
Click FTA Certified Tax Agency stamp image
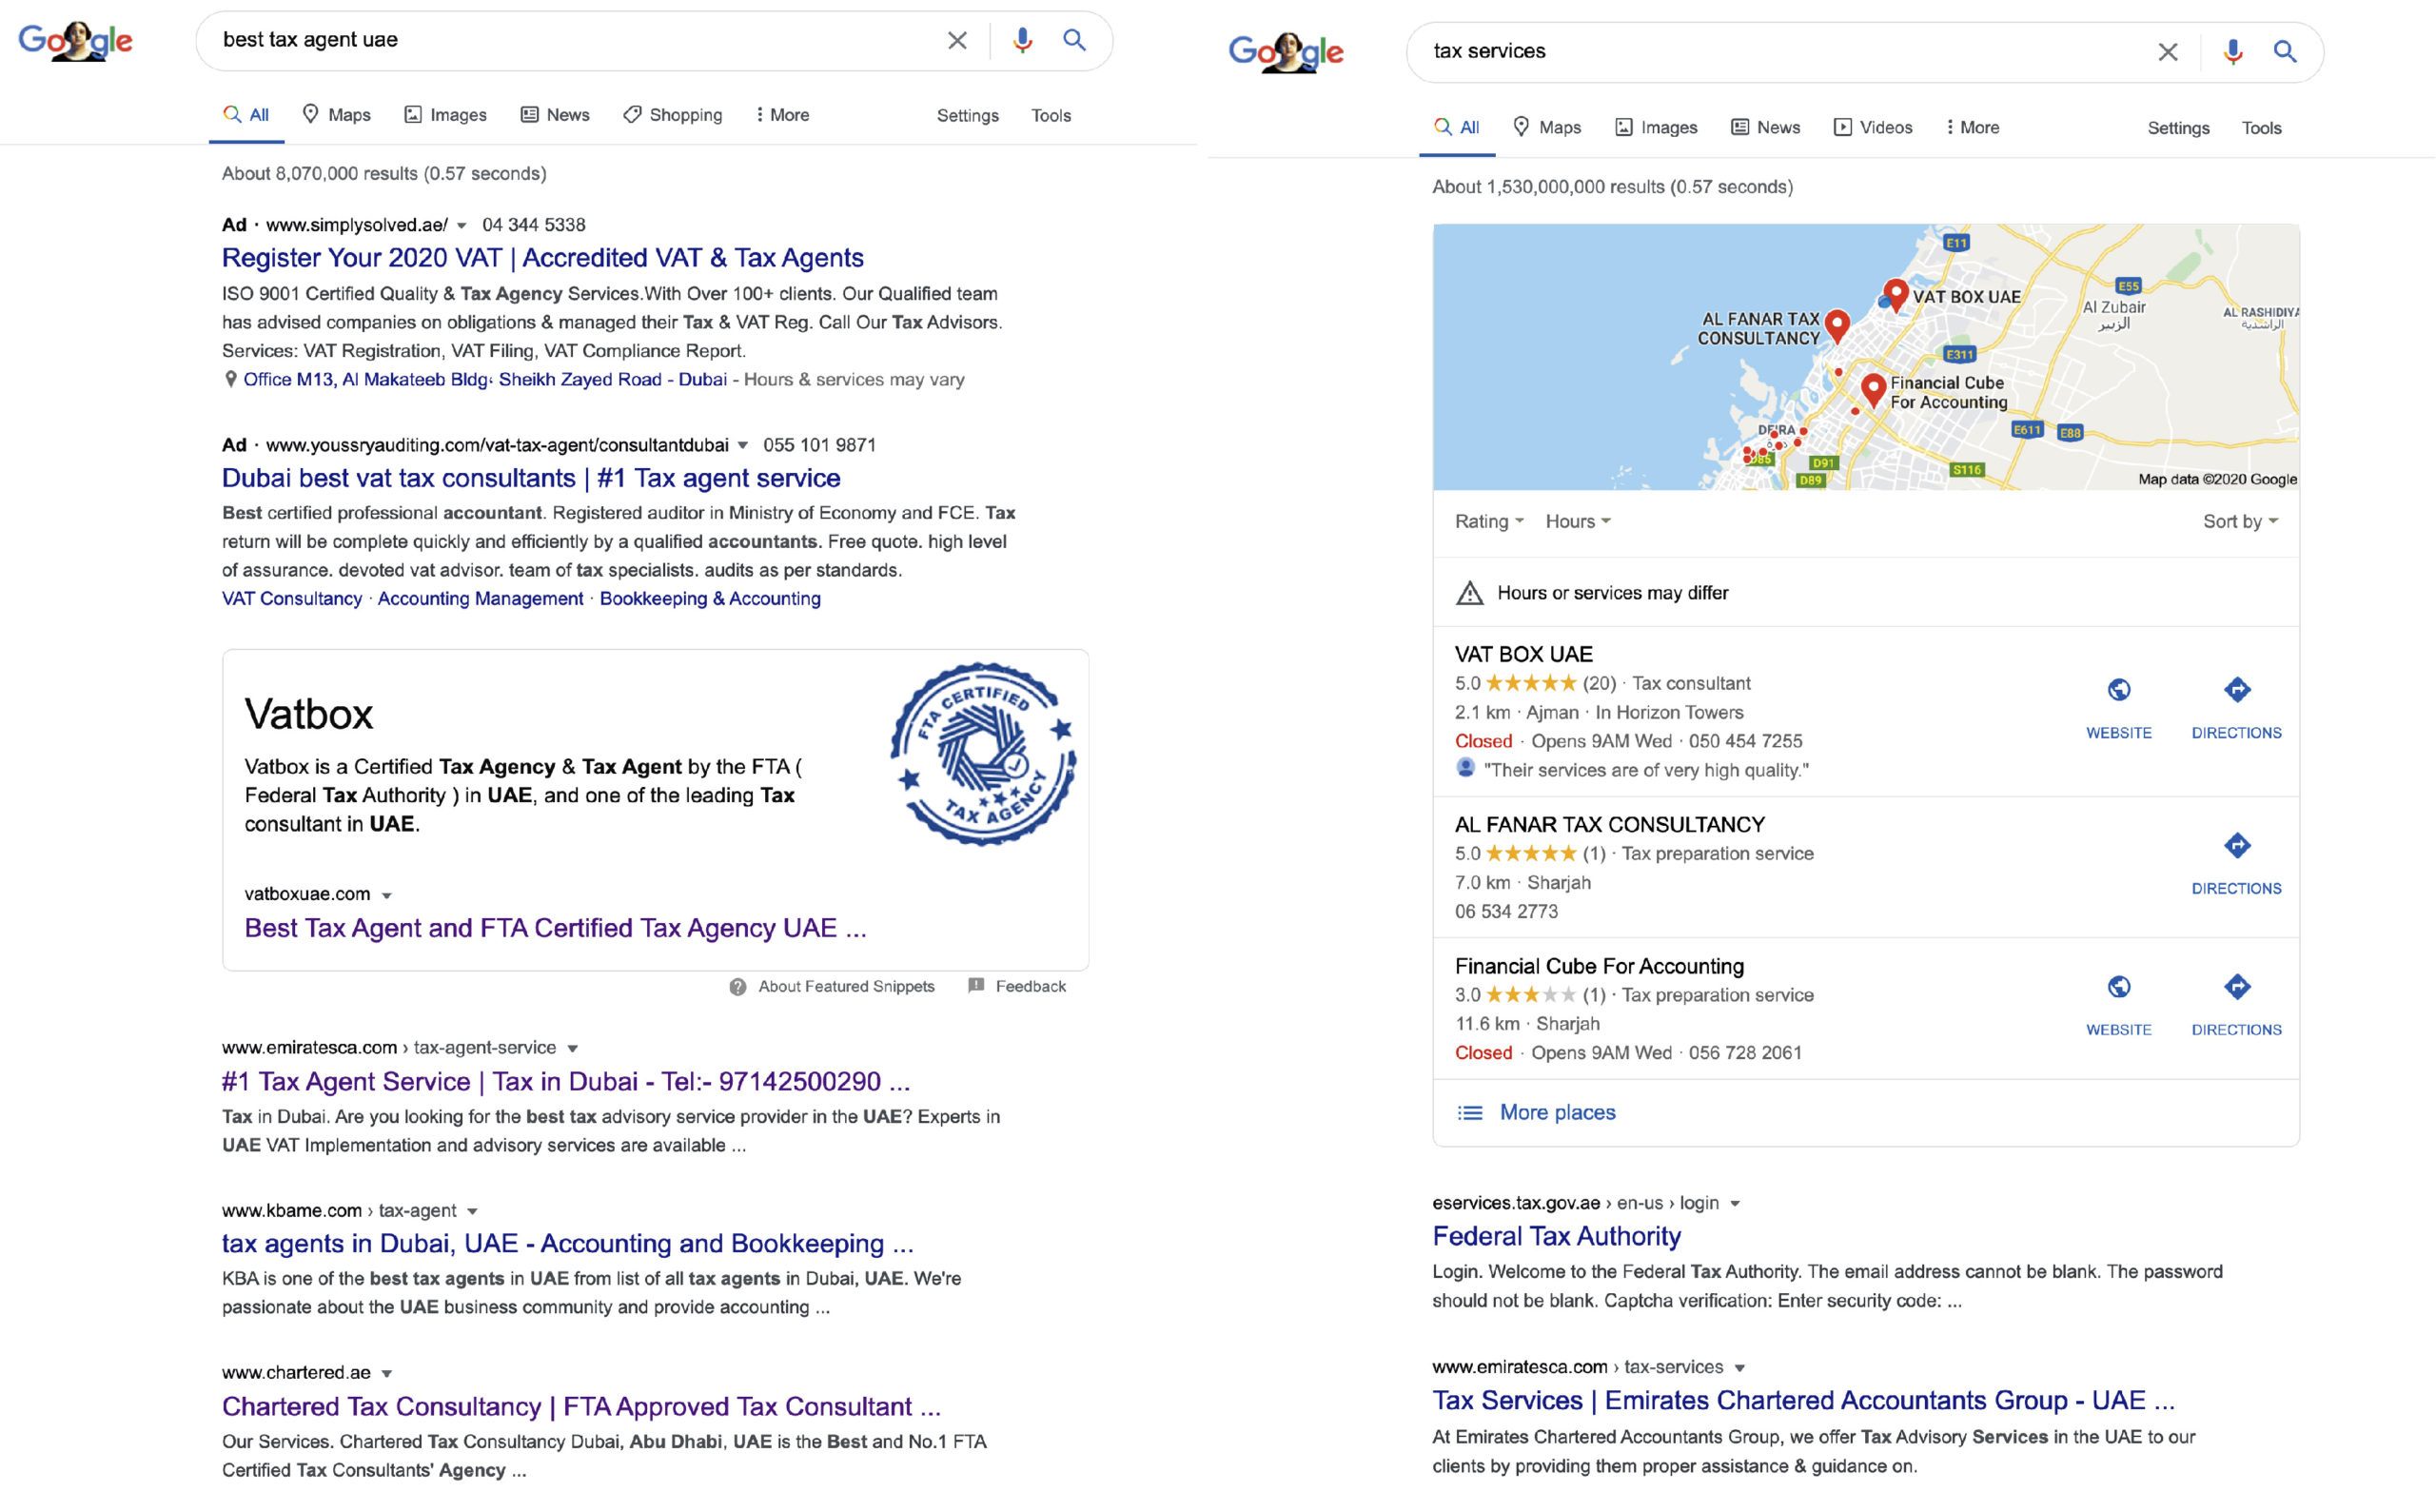pos(983,754)
